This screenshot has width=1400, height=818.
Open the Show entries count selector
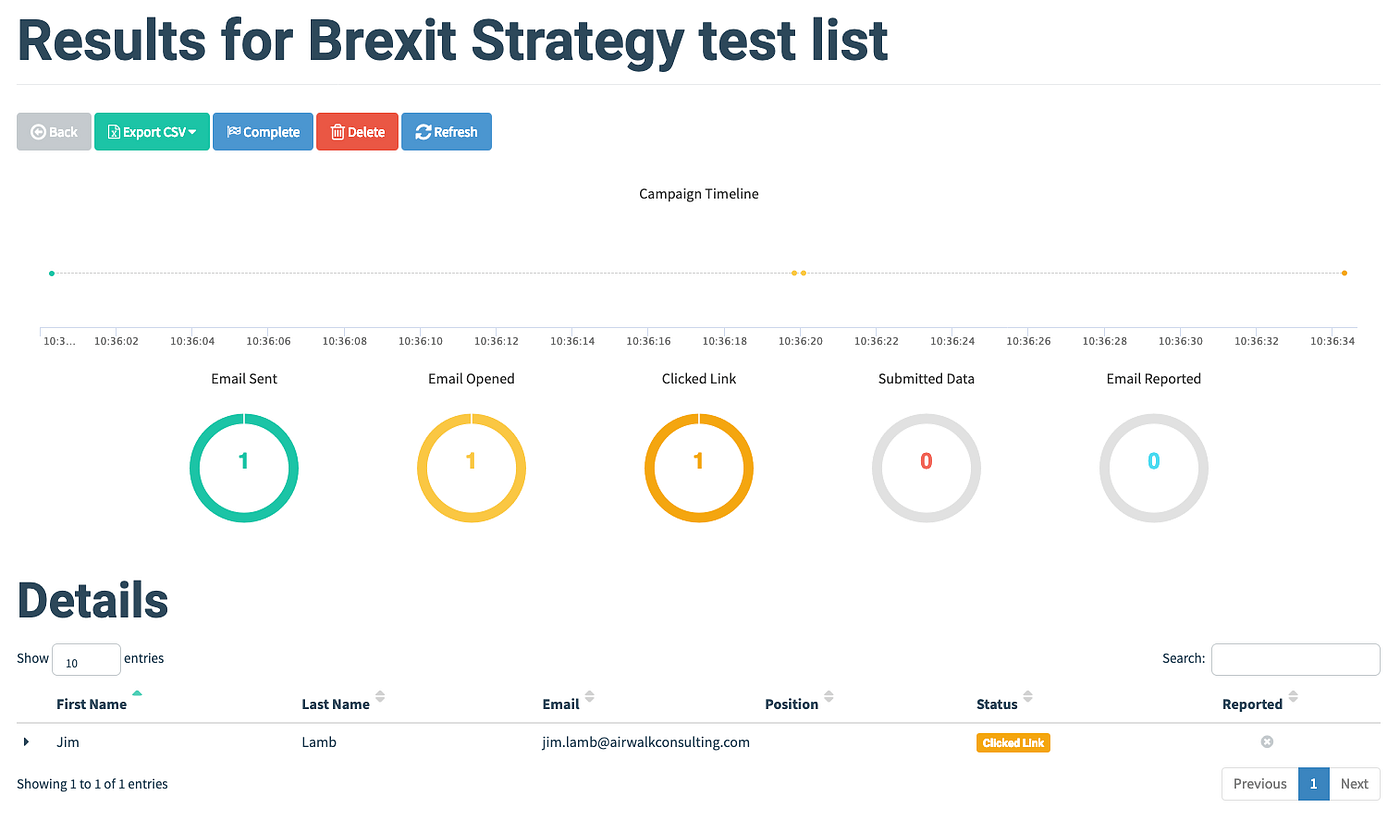click(86, 660)
